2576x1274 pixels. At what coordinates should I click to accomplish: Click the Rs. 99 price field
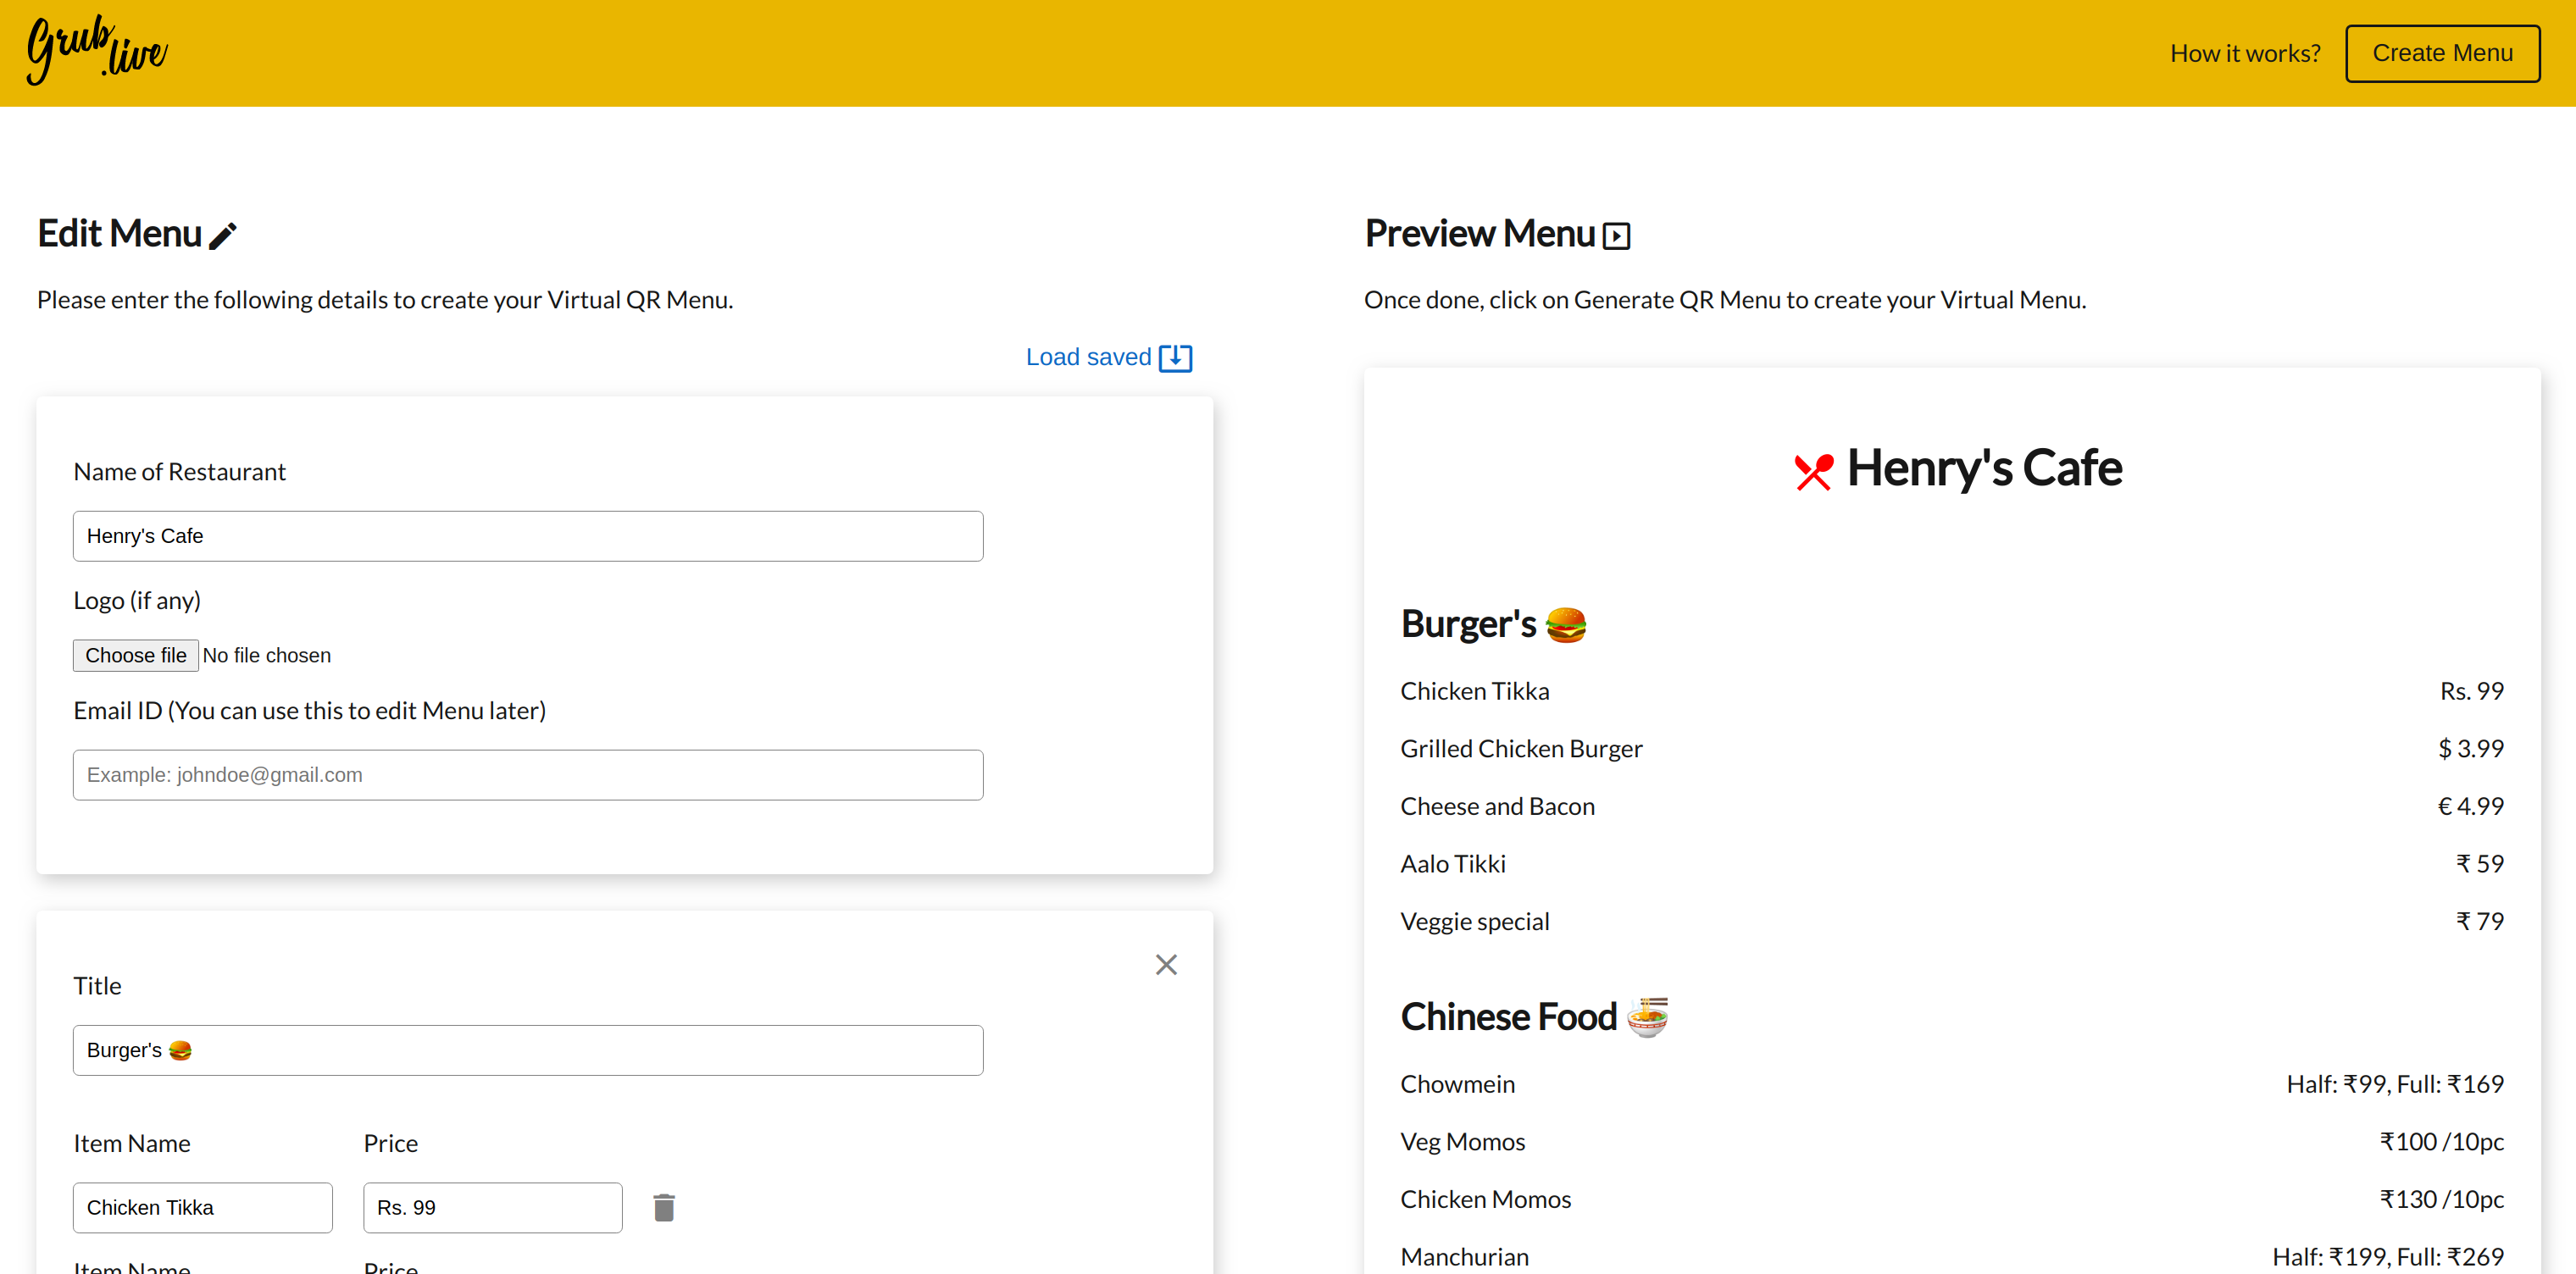pyautogui.click(x=493, y=1208)
